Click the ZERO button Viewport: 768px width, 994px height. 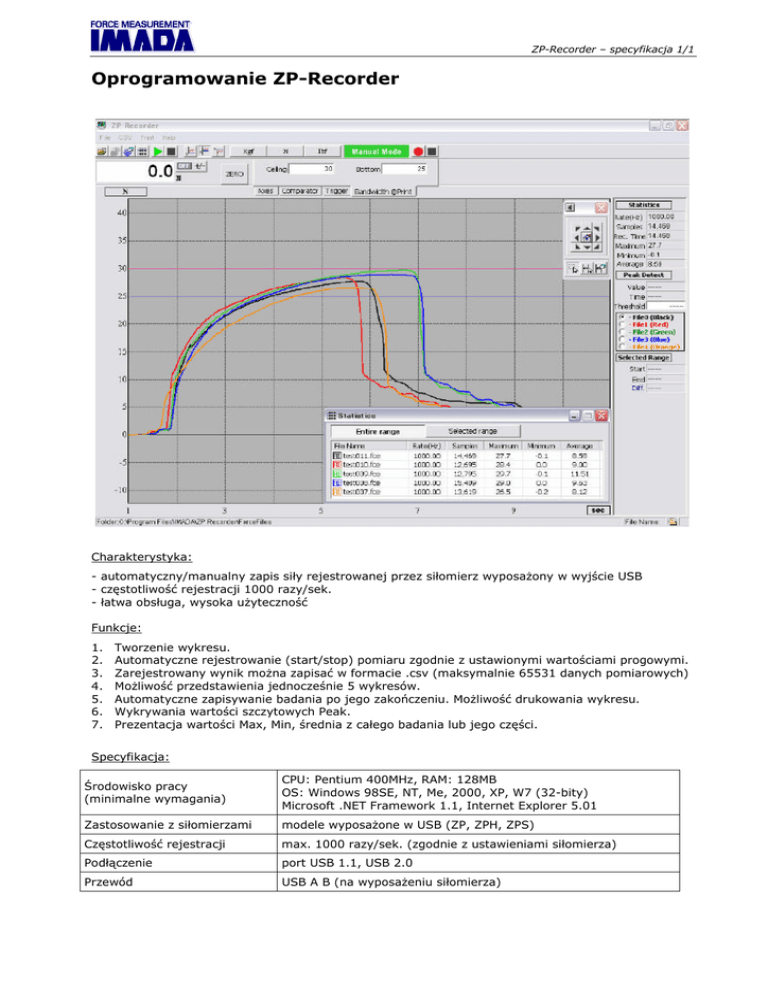234,173
